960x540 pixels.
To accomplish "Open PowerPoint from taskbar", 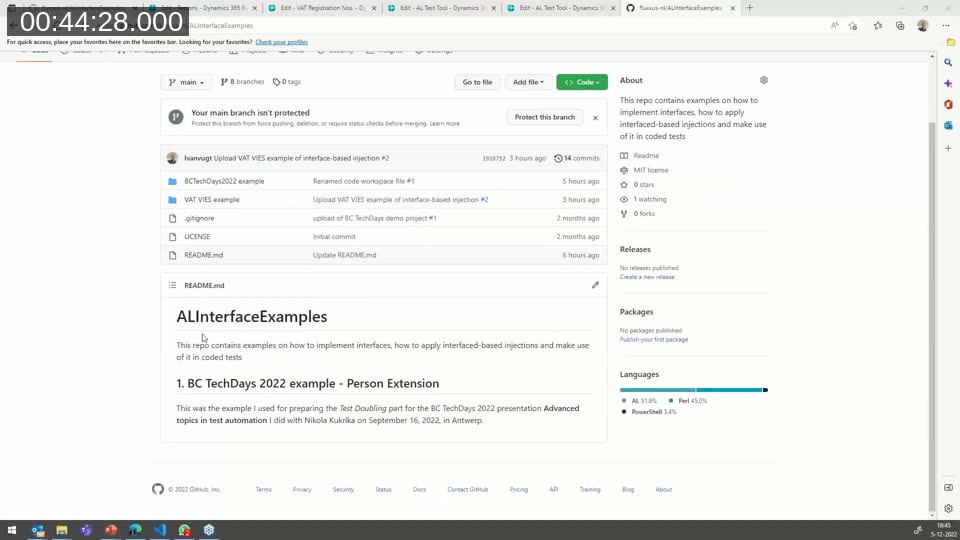I will coord(111,530).
